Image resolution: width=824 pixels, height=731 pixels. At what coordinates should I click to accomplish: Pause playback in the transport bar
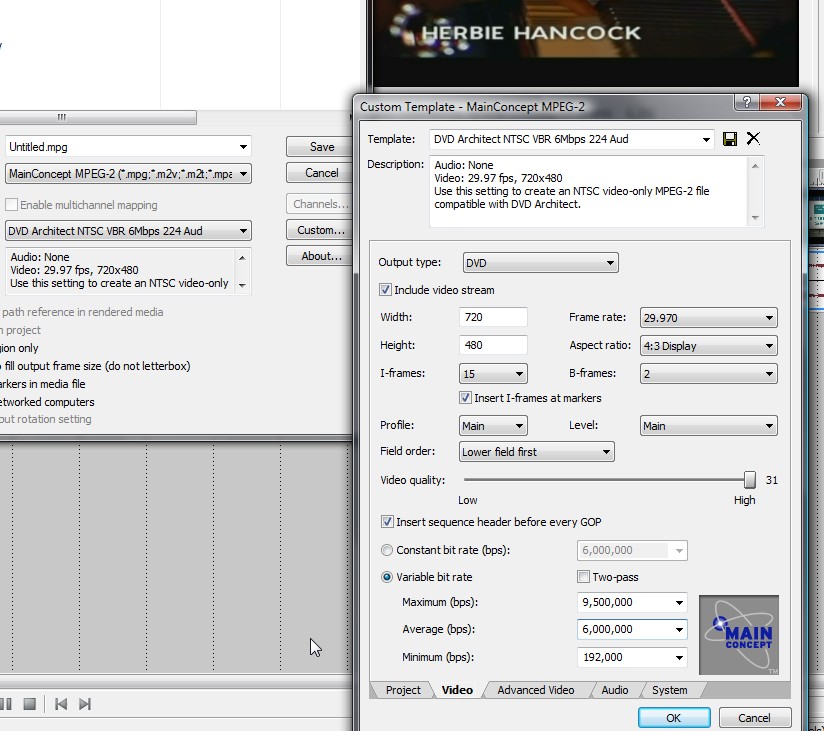click(x=6, y=704)
